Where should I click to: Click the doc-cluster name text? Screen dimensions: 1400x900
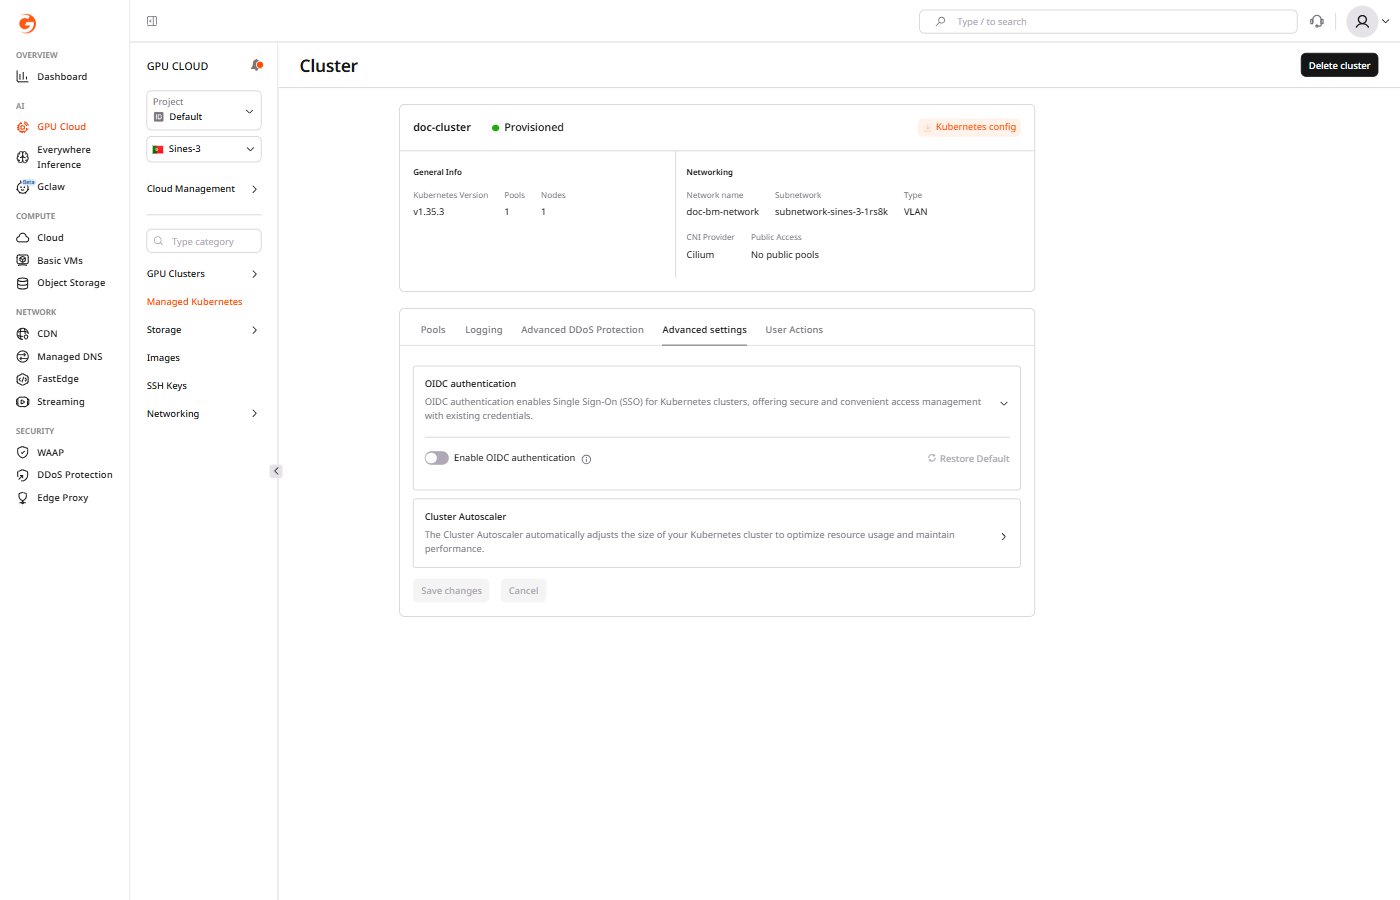[x=442, y=128]
